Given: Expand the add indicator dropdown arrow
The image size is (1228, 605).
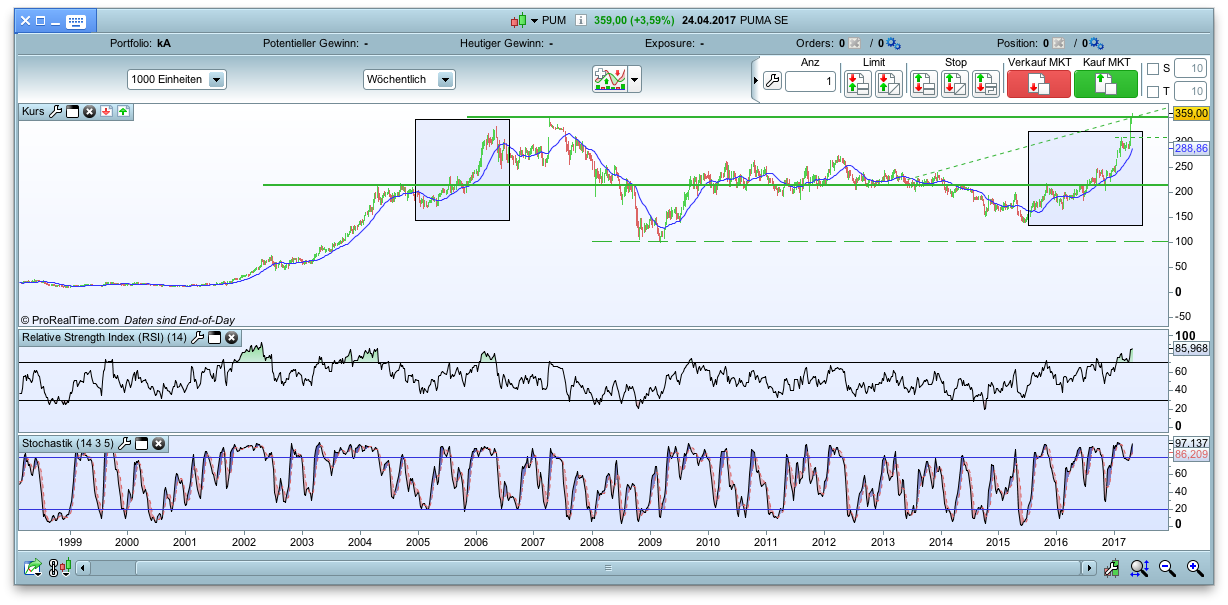Looking at the screenshot, I should tap(634, 80).
